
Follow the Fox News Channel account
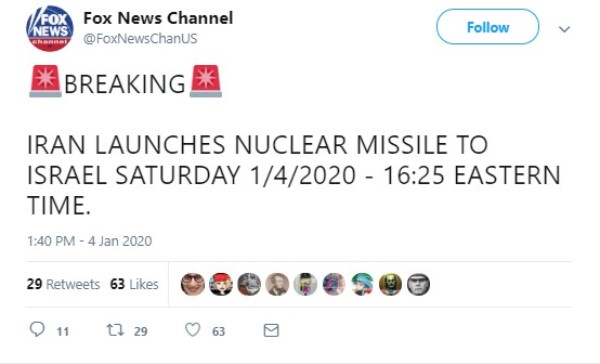(x=488, y=27)
